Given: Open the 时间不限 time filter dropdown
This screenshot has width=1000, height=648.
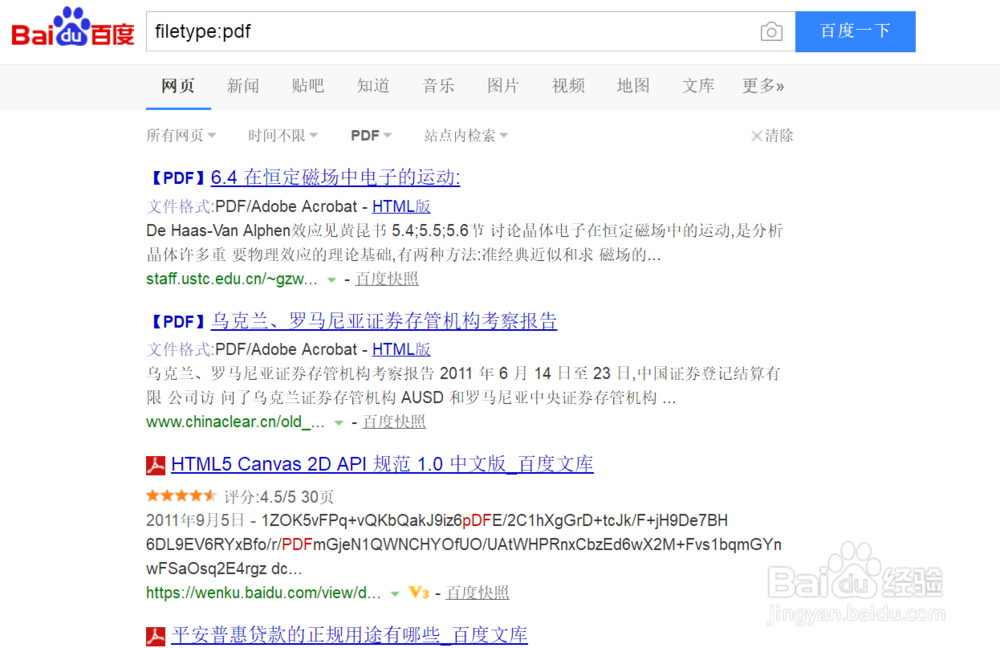Looking at the screenshot, I should [283, 135].
